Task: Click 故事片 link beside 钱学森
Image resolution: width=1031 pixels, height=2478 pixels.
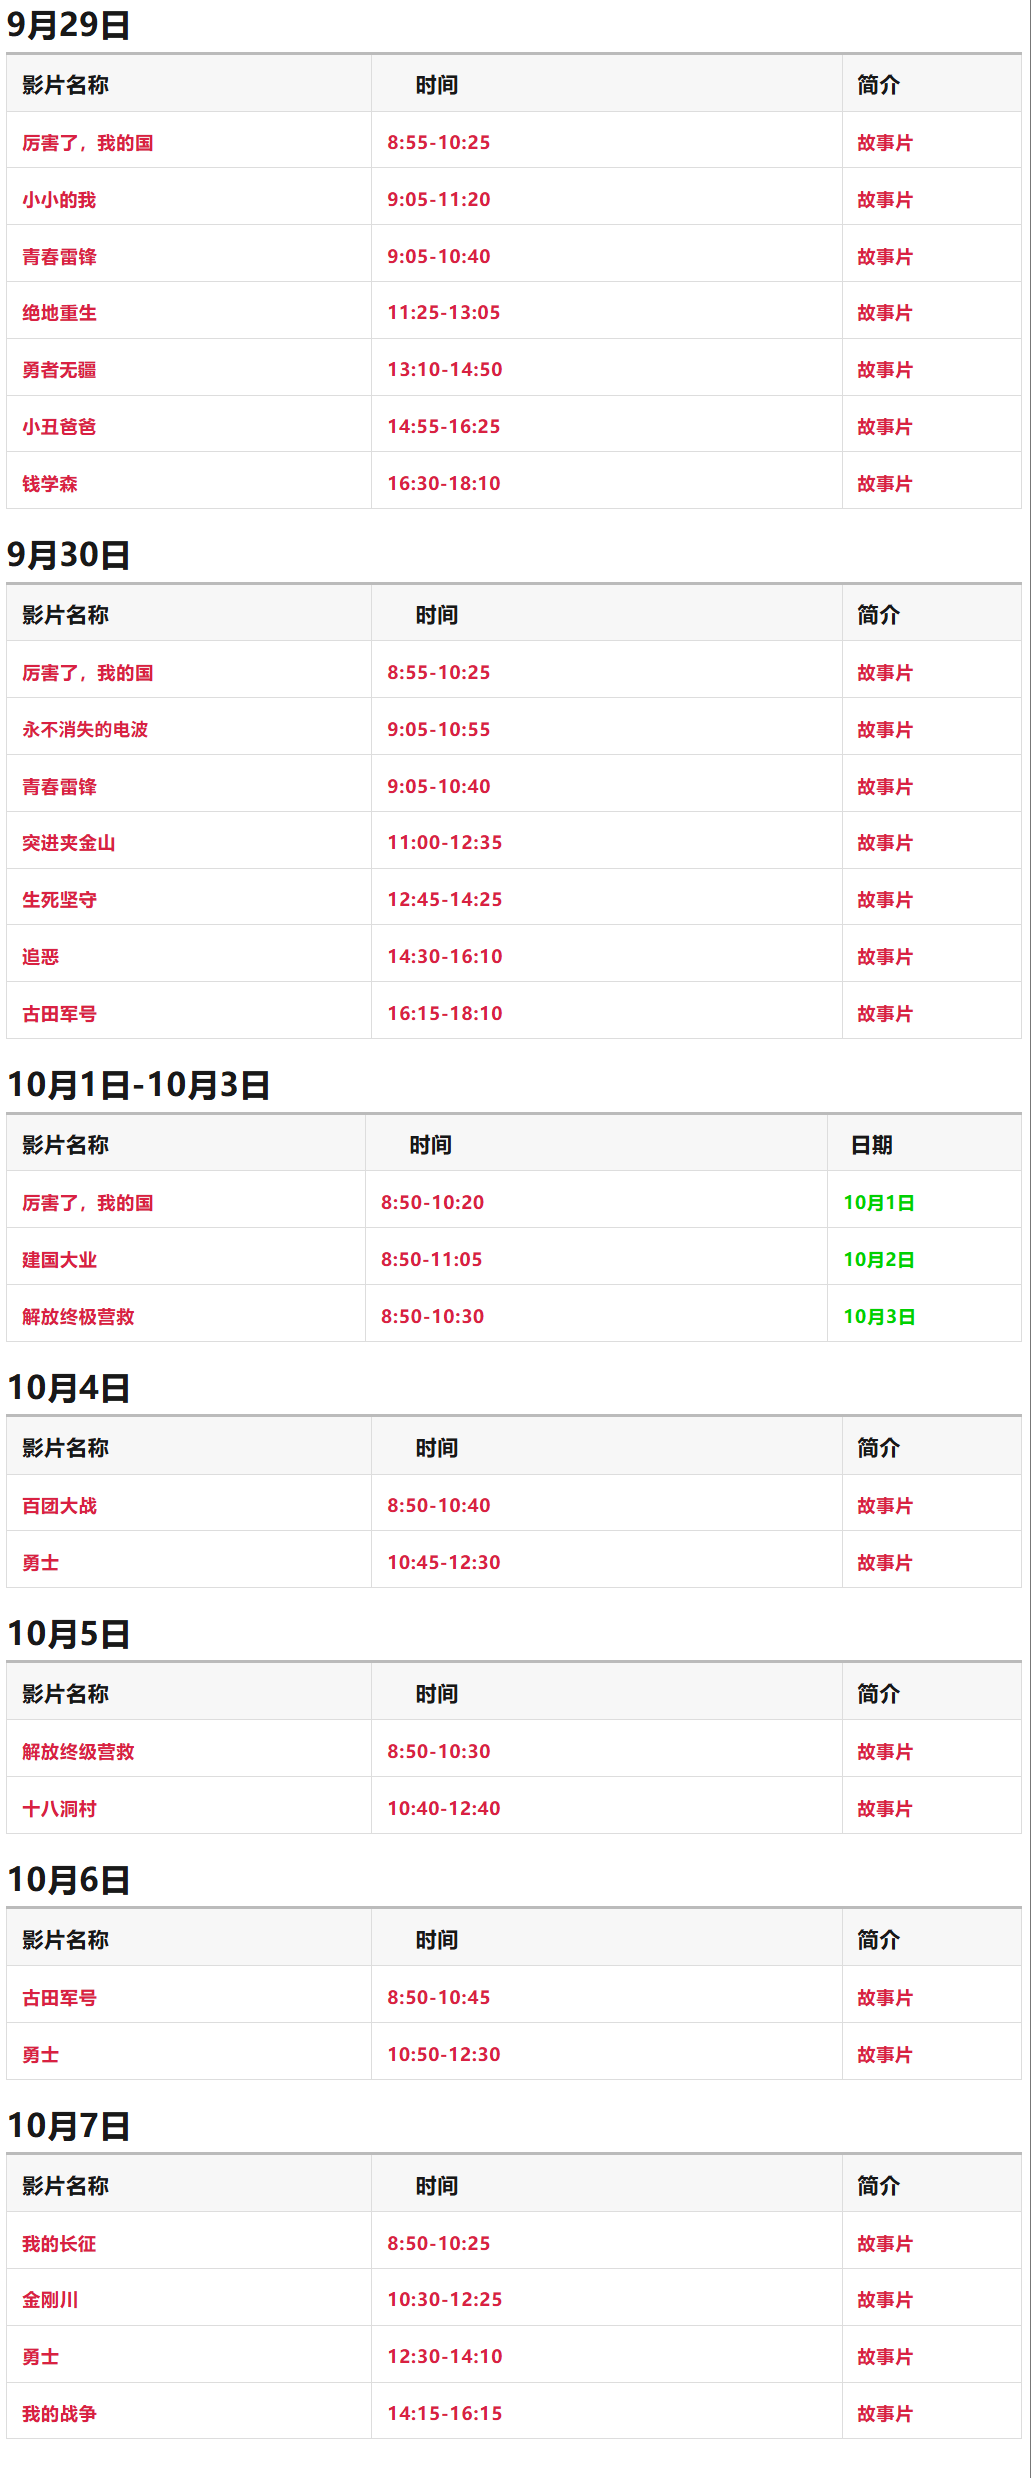Action: point(884,484)
